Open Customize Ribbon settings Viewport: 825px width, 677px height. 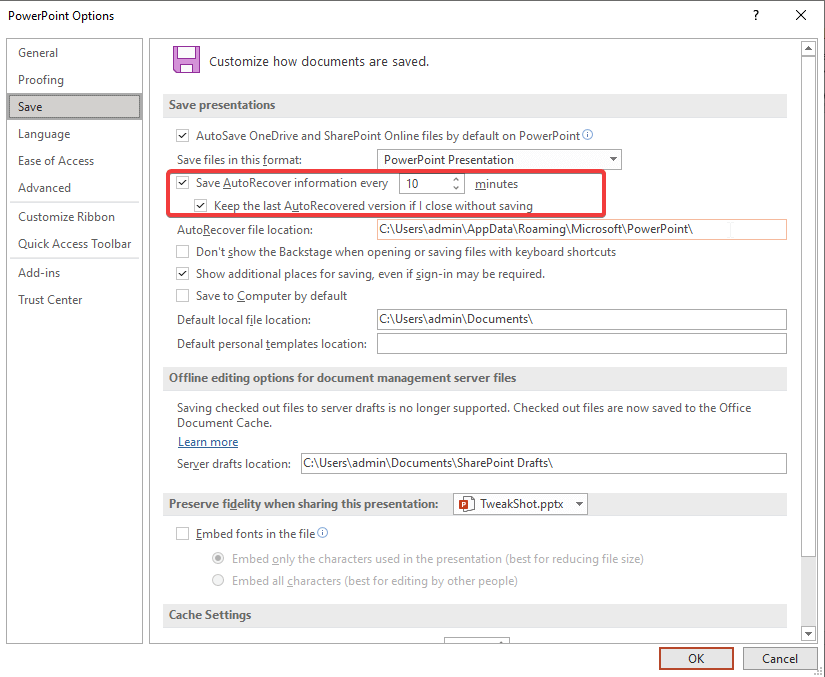pos(74,217)
